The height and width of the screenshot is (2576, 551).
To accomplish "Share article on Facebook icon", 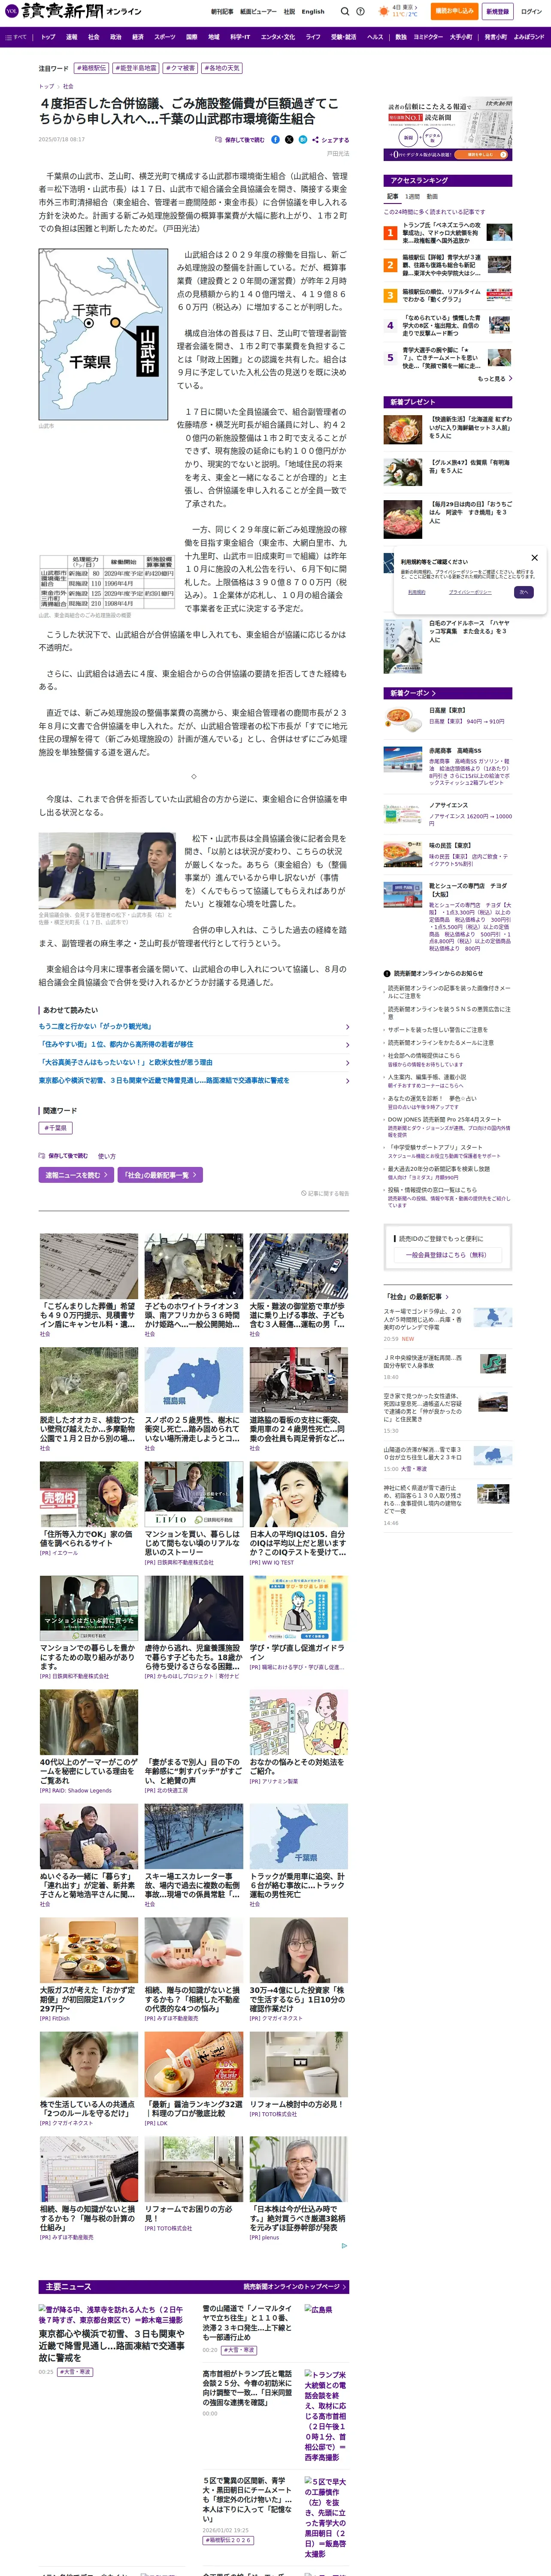I will tap(276, 140).
